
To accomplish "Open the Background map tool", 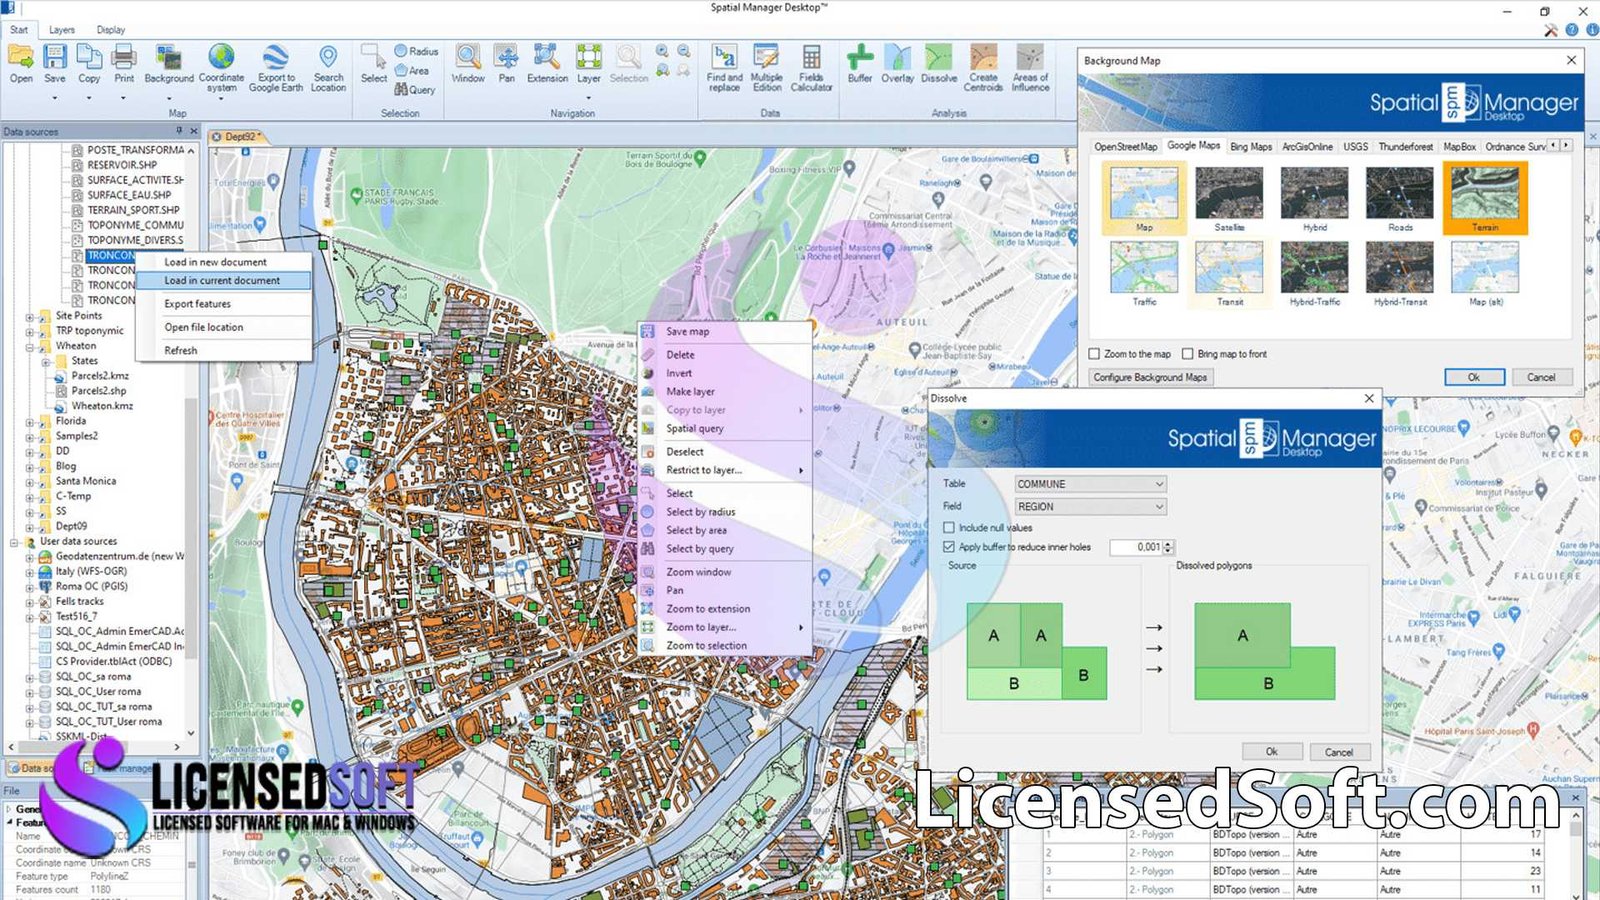I will coord(169,64).
